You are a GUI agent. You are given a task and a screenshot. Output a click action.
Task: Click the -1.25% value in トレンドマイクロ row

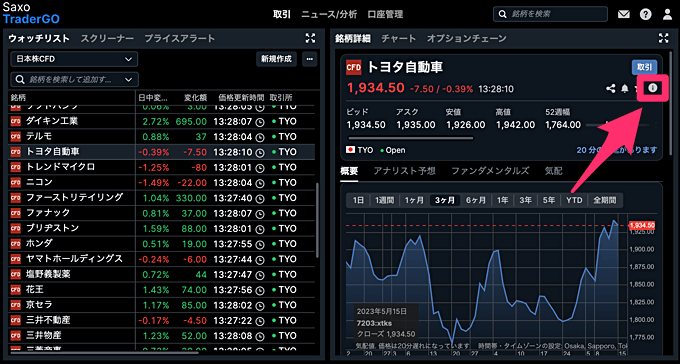click(154, 167)
